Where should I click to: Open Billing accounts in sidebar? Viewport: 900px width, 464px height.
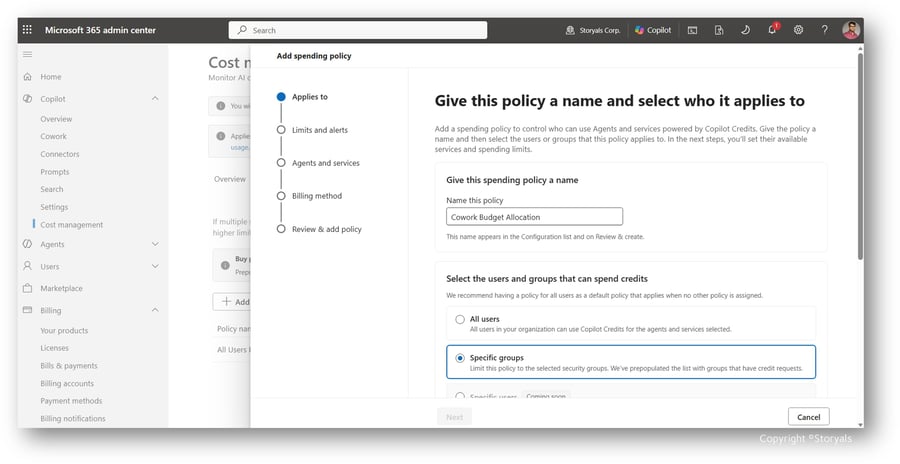(x=67, y=383)
